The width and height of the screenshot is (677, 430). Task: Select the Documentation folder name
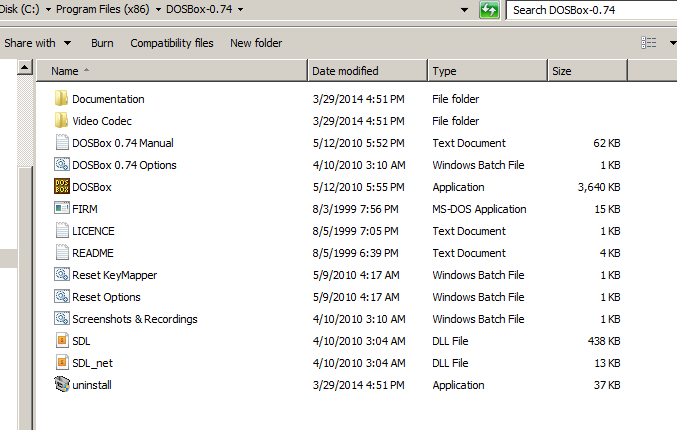point(108,99)
